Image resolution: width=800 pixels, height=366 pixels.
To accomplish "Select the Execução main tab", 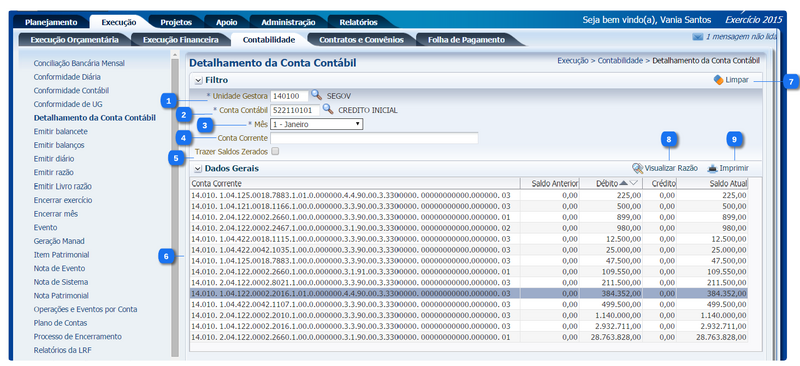I will point(119,22).
